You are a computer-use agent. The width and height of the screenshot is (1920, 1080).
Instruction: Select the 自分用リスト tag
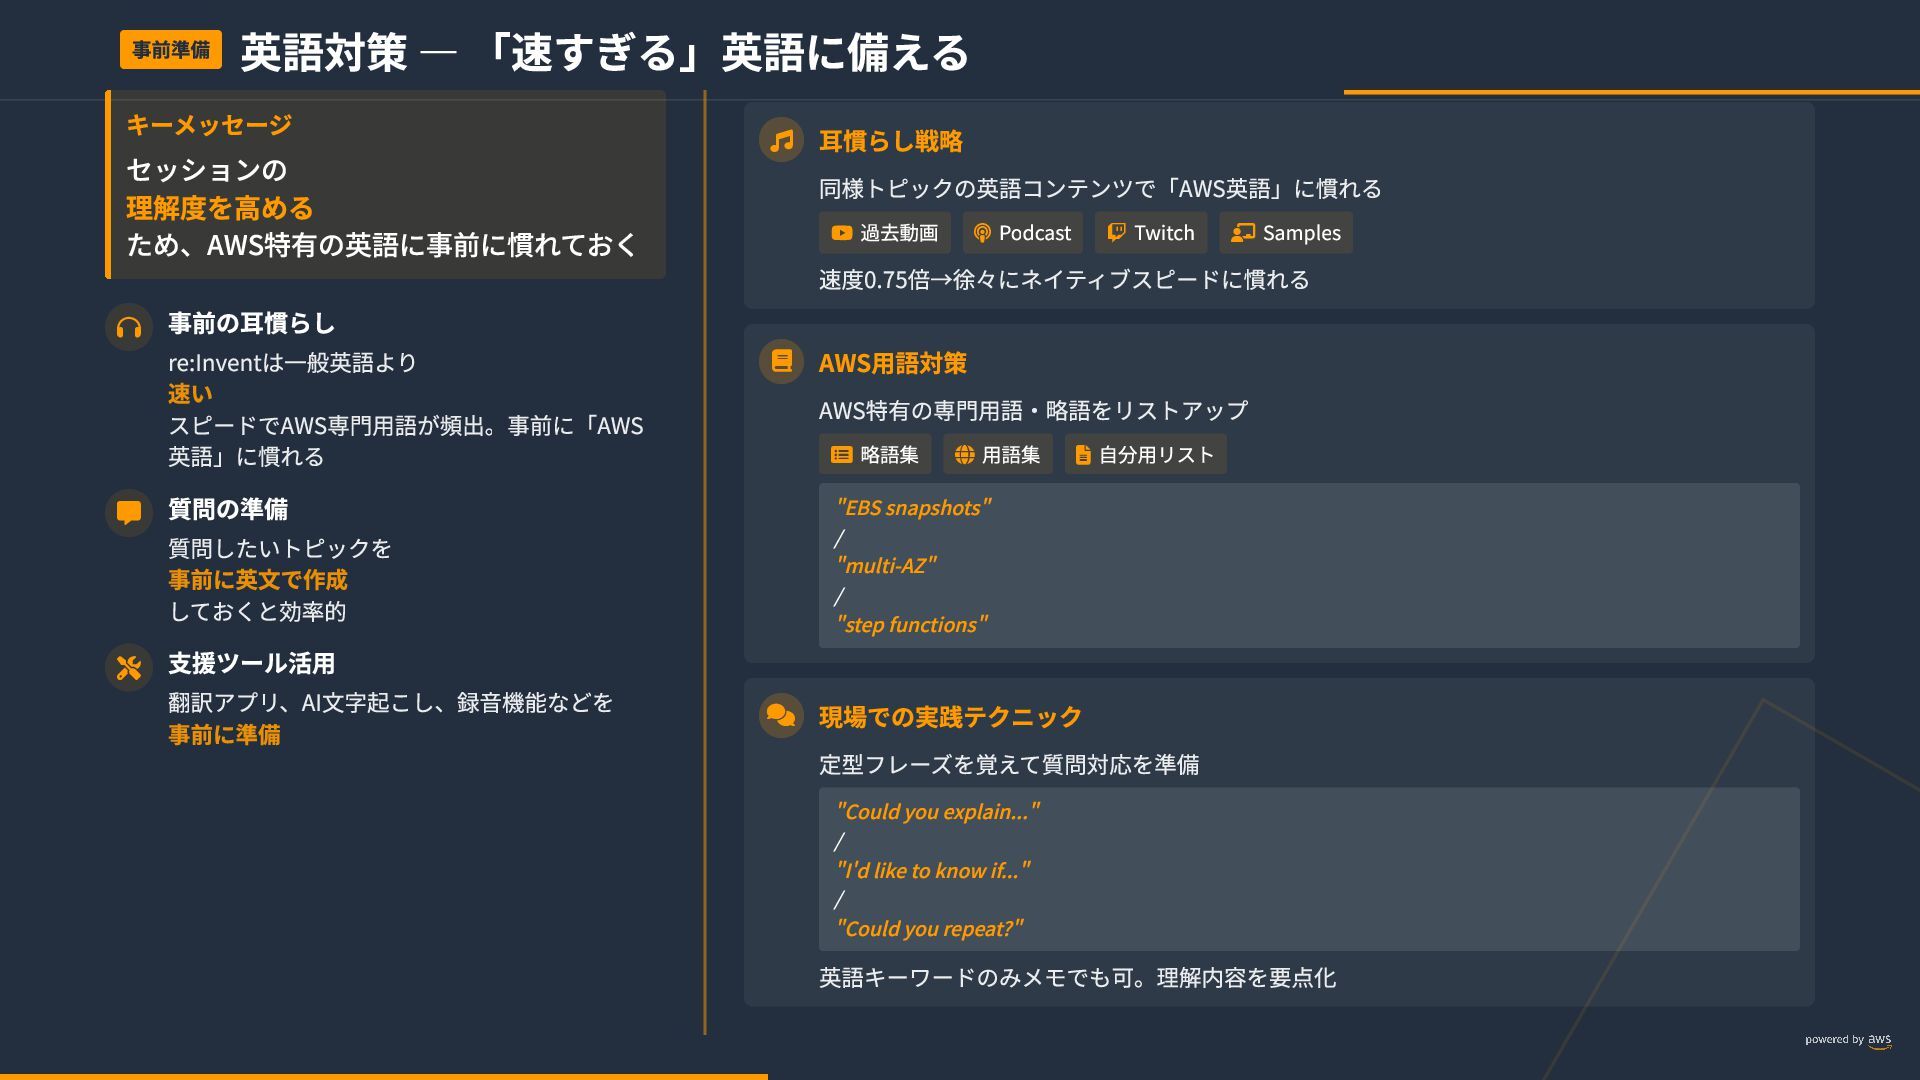tap(1144, 455)
